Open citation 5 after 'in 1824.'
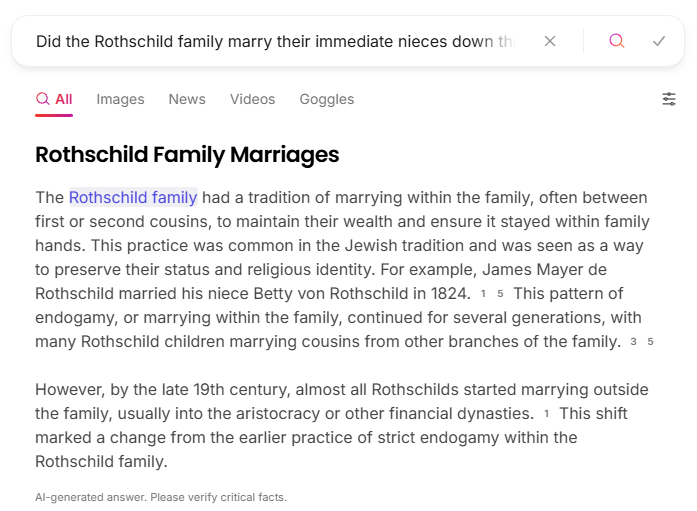This screenshot has width=697, height=511. pyautogui.click(x=500, y=294)
